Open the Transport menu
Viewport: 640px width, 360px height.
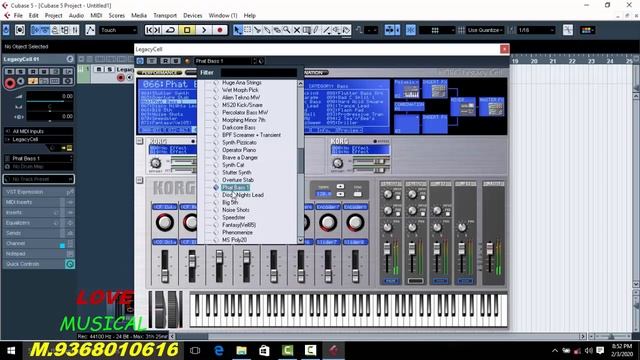(165, 16)
